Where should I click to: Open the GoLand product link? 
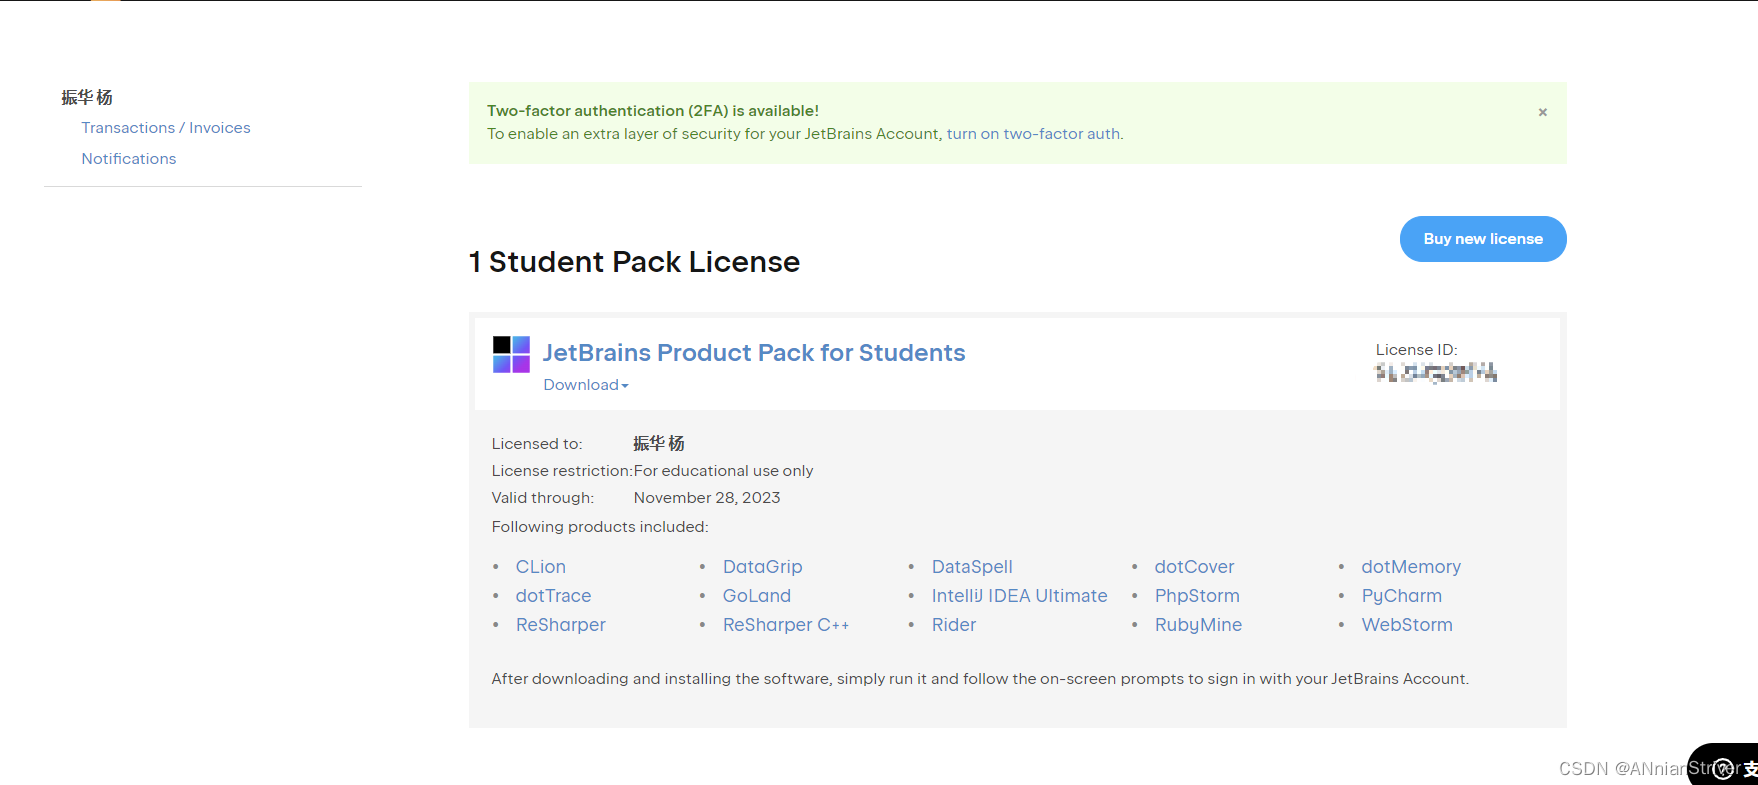click(x=757, y=596)
